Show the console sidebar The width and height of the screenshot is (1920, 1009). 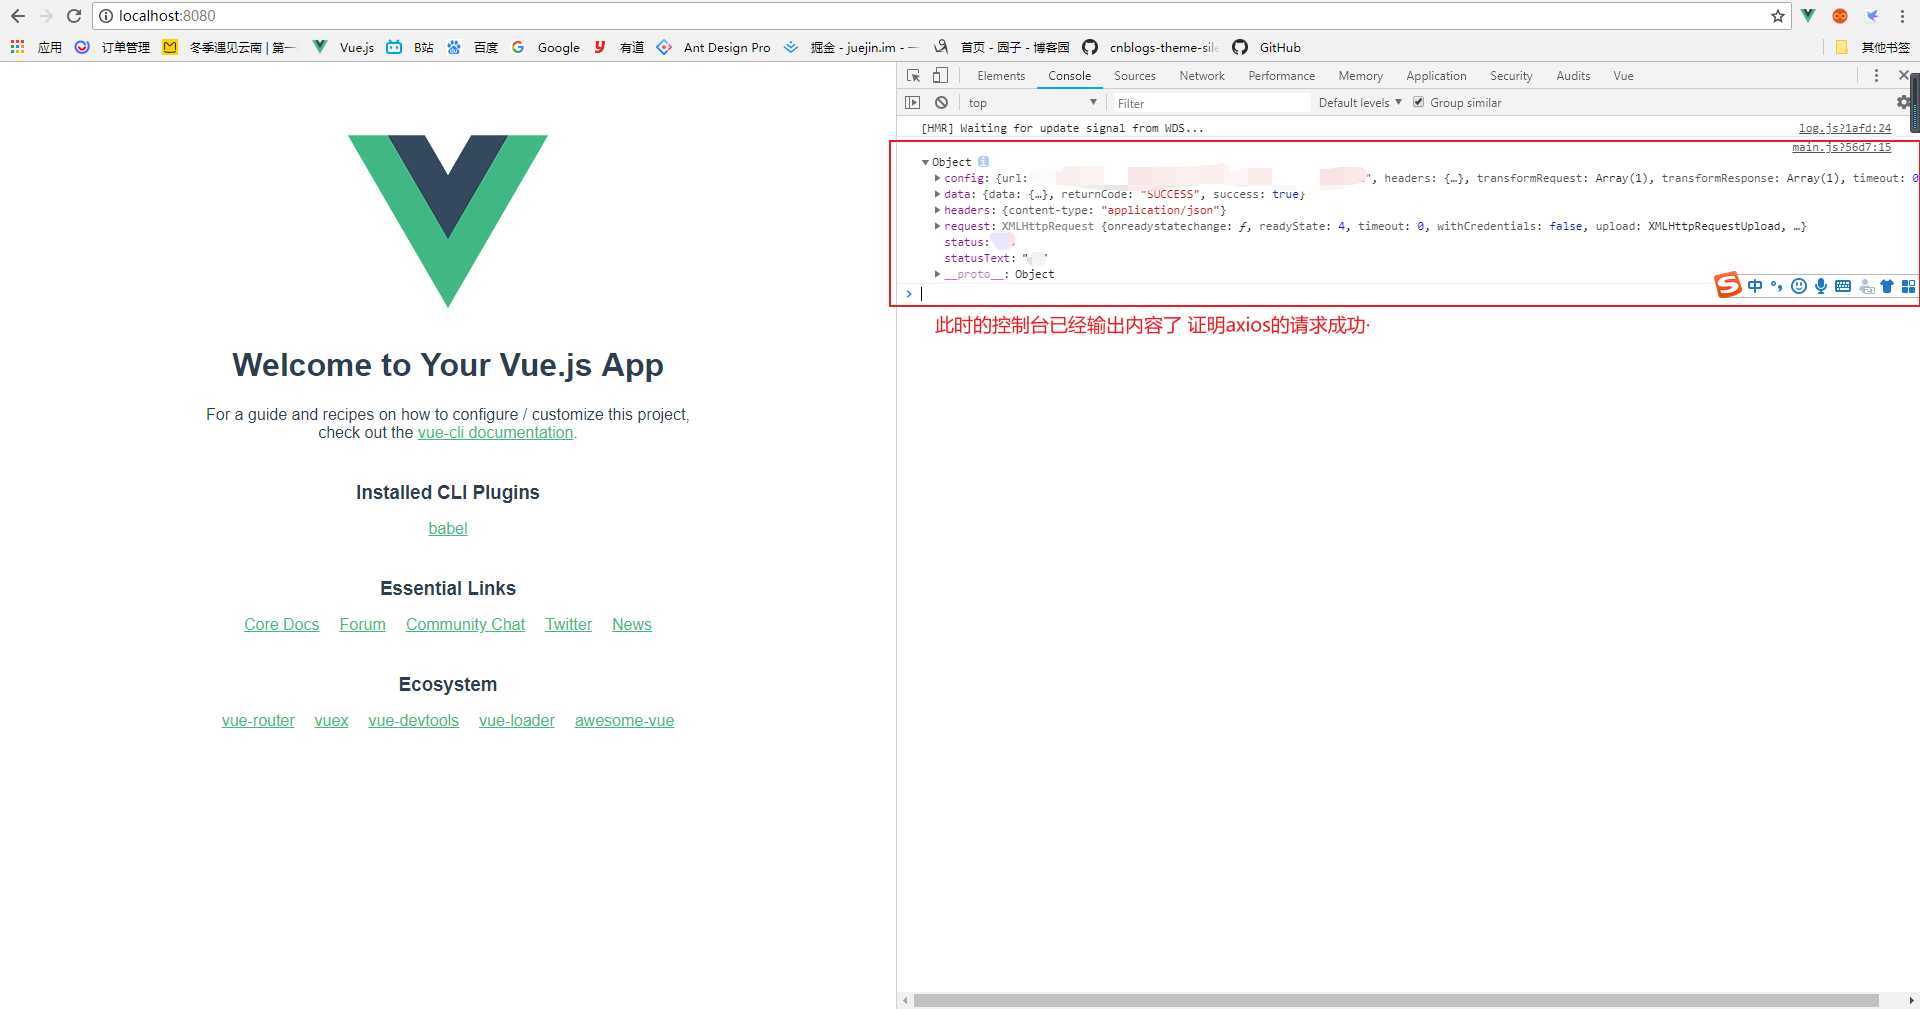point(912,102)
